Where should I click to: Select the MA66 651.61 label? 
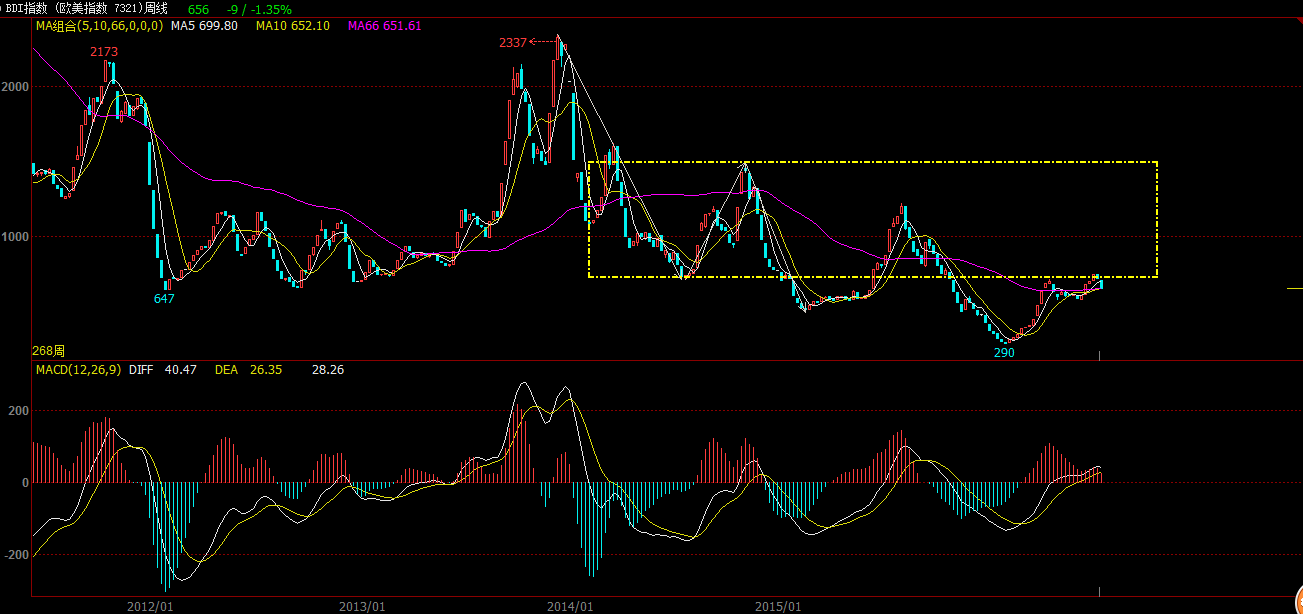click(384, 26)
